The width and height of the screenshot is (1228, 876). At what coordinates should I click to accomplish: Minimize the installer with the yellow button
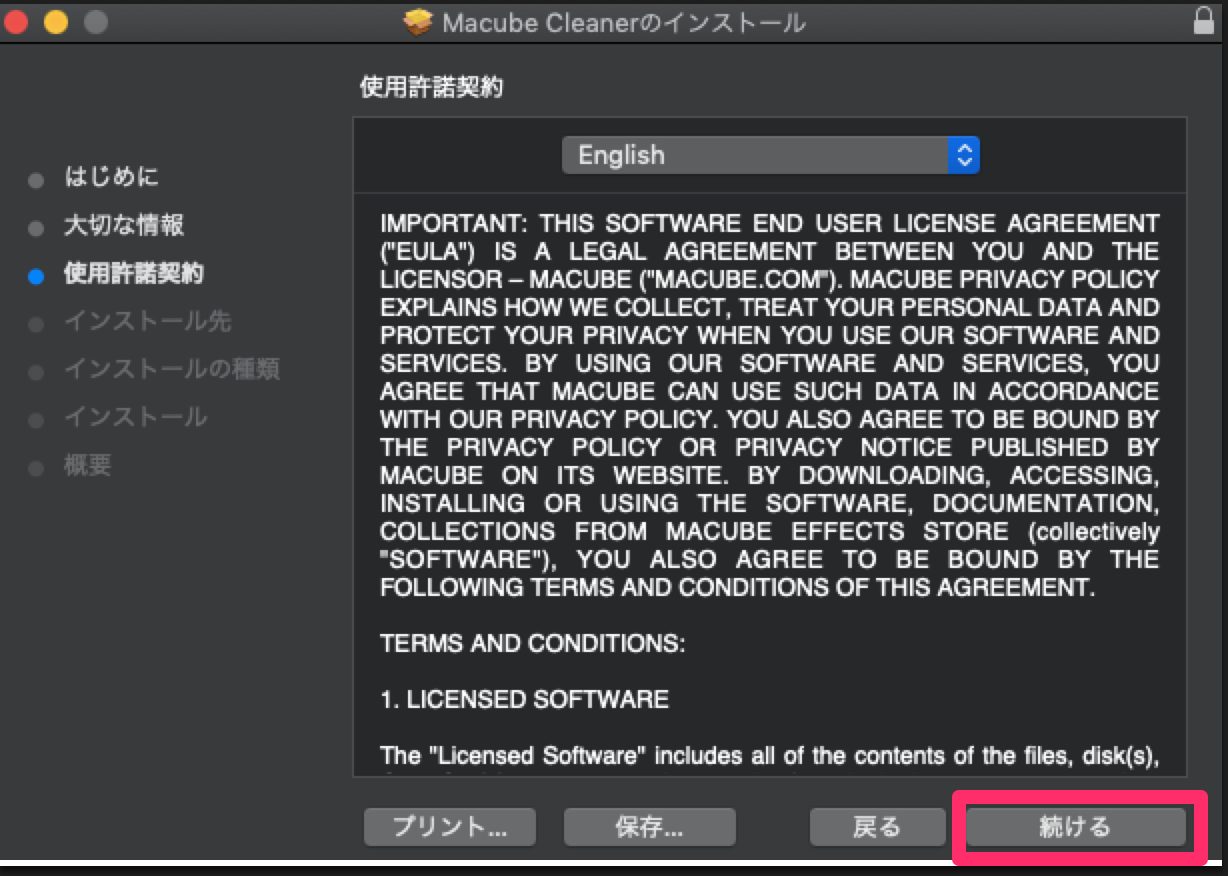click(x=55, y=21)
